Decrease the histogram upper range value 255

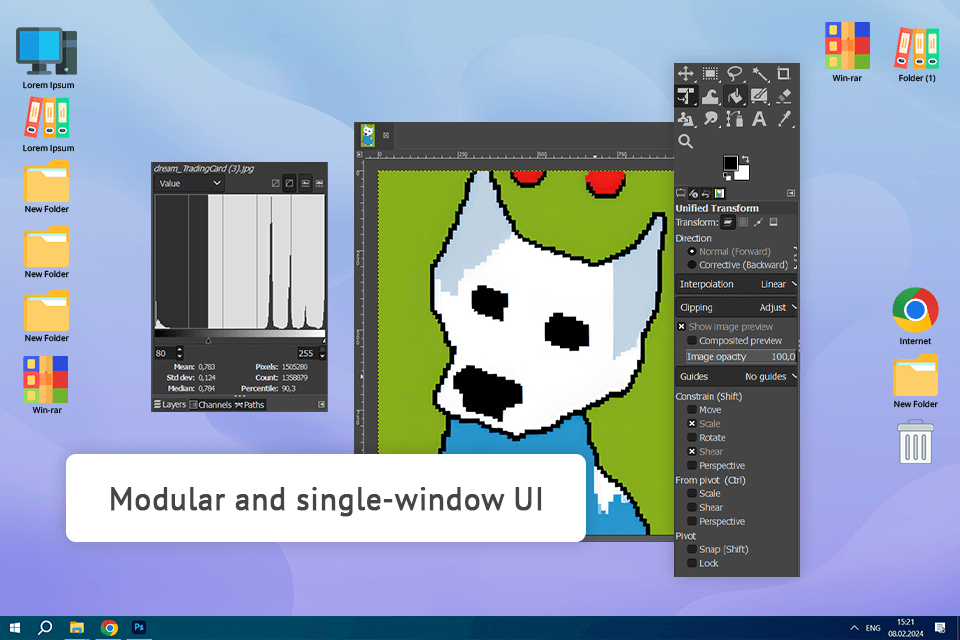coord(322,356)
